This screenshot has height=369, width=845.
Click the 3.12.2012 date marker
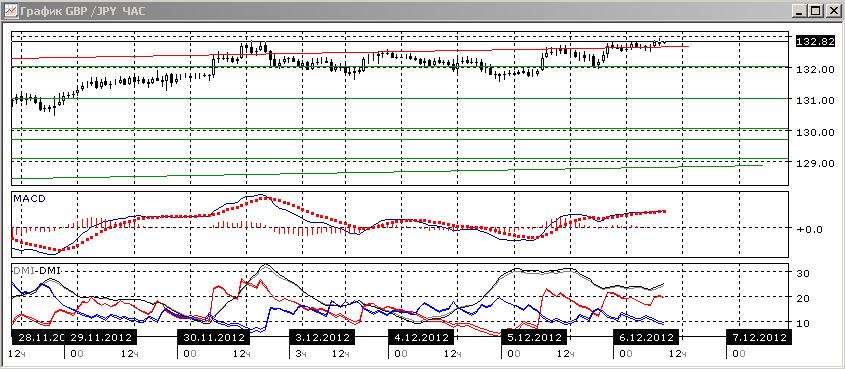[322, 338]
